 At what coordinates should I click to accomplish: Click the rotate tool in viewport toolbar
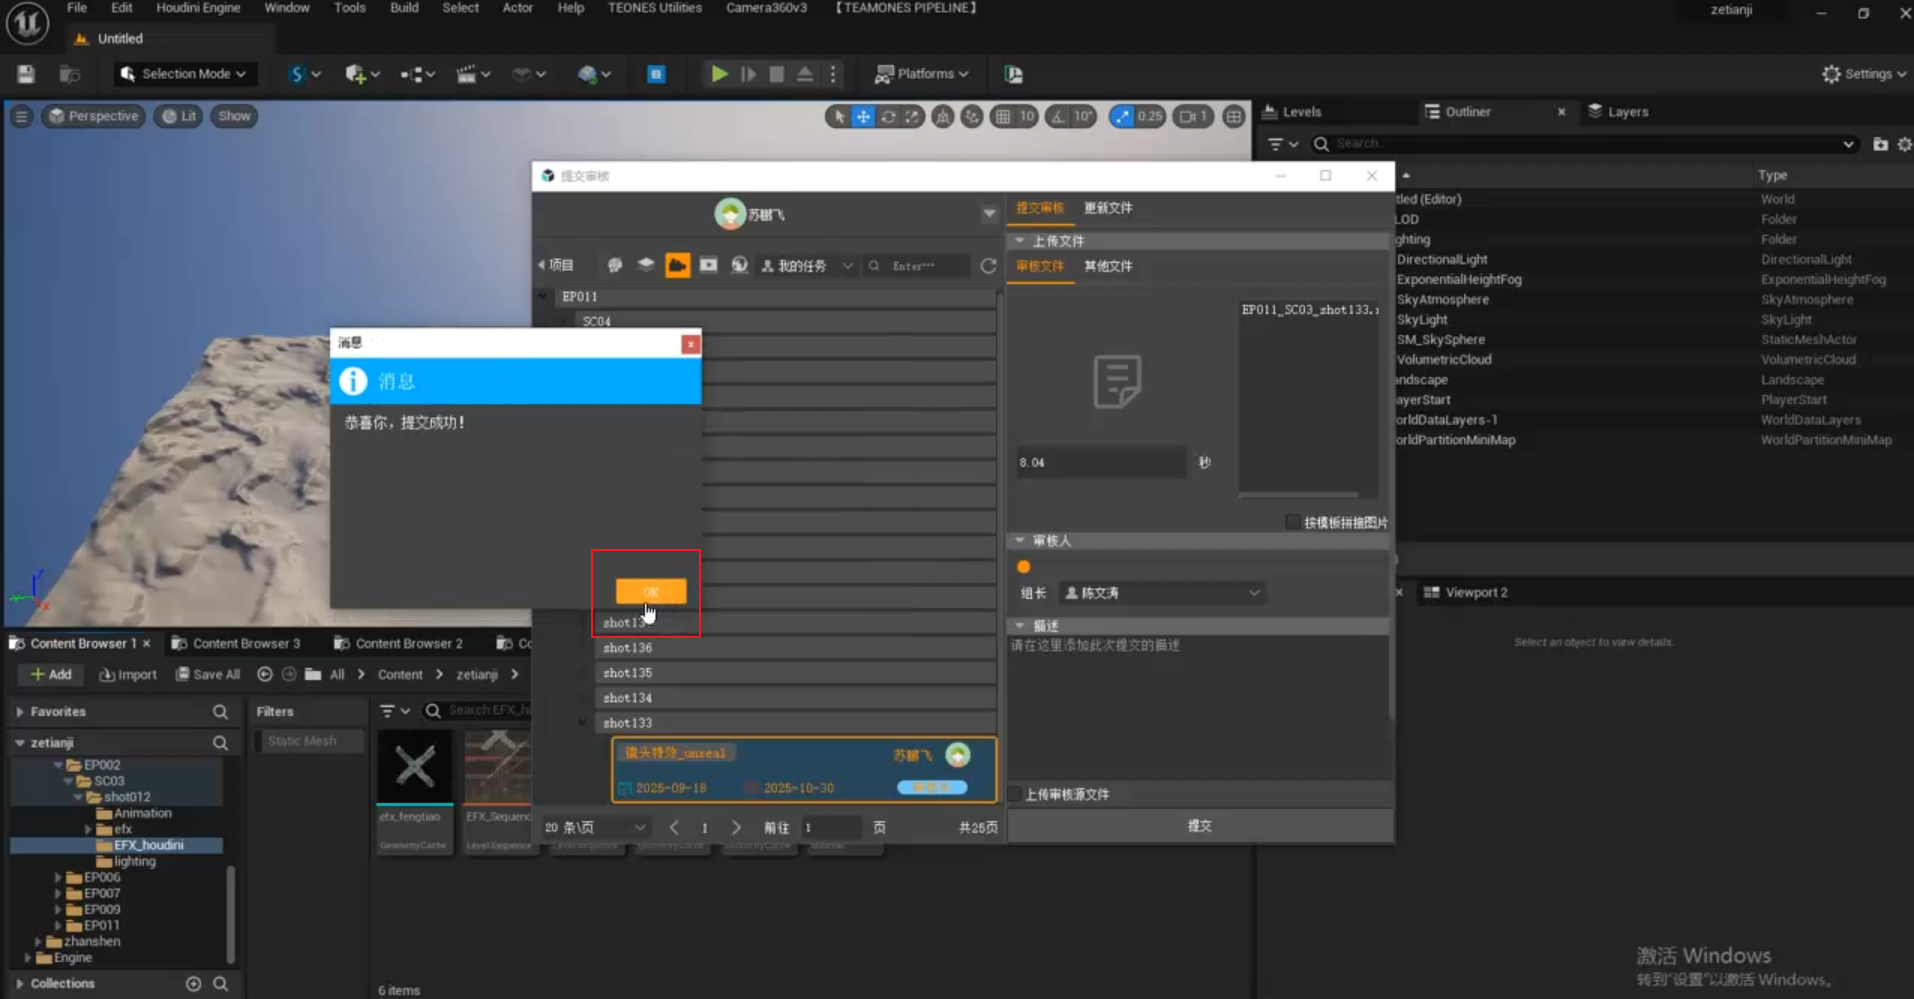[x=888, y=117]
